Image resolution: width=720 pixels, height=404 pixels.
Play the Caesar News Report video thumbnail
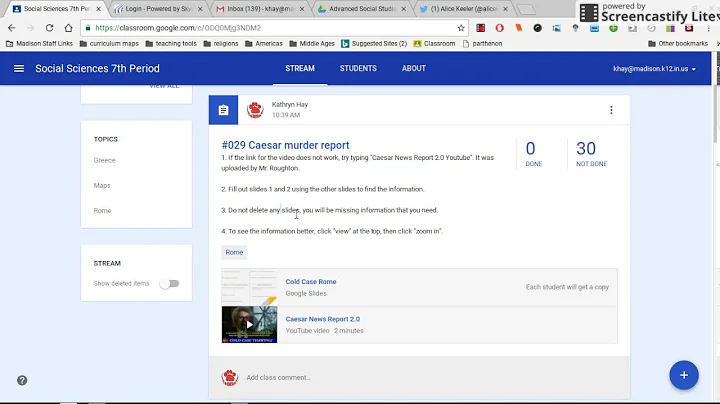click(x=249, y=324)
